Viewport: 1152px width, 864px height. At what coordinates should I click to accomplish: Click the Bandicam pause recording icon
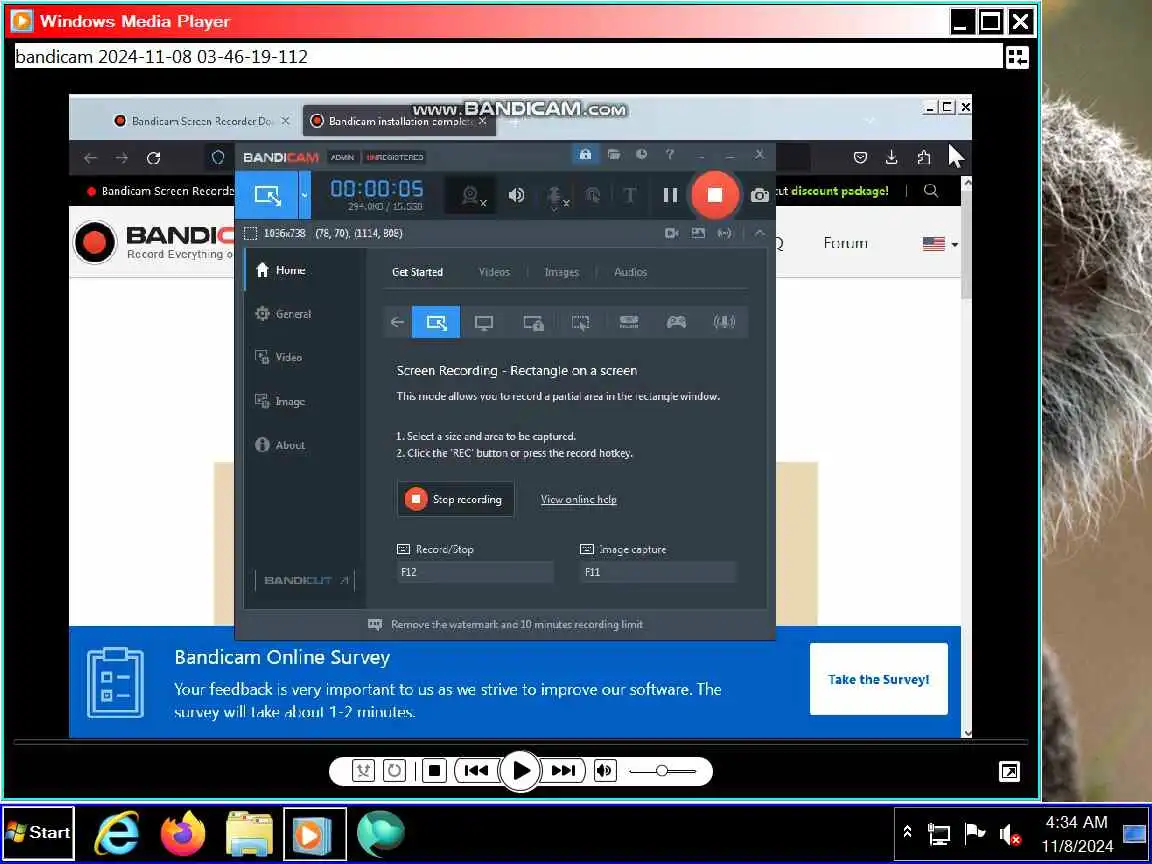tap(670, 195)
